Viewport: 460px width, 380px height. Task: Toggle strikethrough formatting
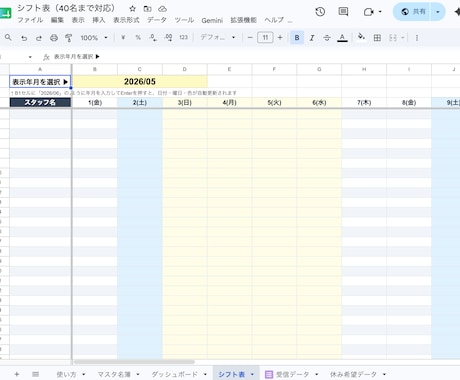327,38
